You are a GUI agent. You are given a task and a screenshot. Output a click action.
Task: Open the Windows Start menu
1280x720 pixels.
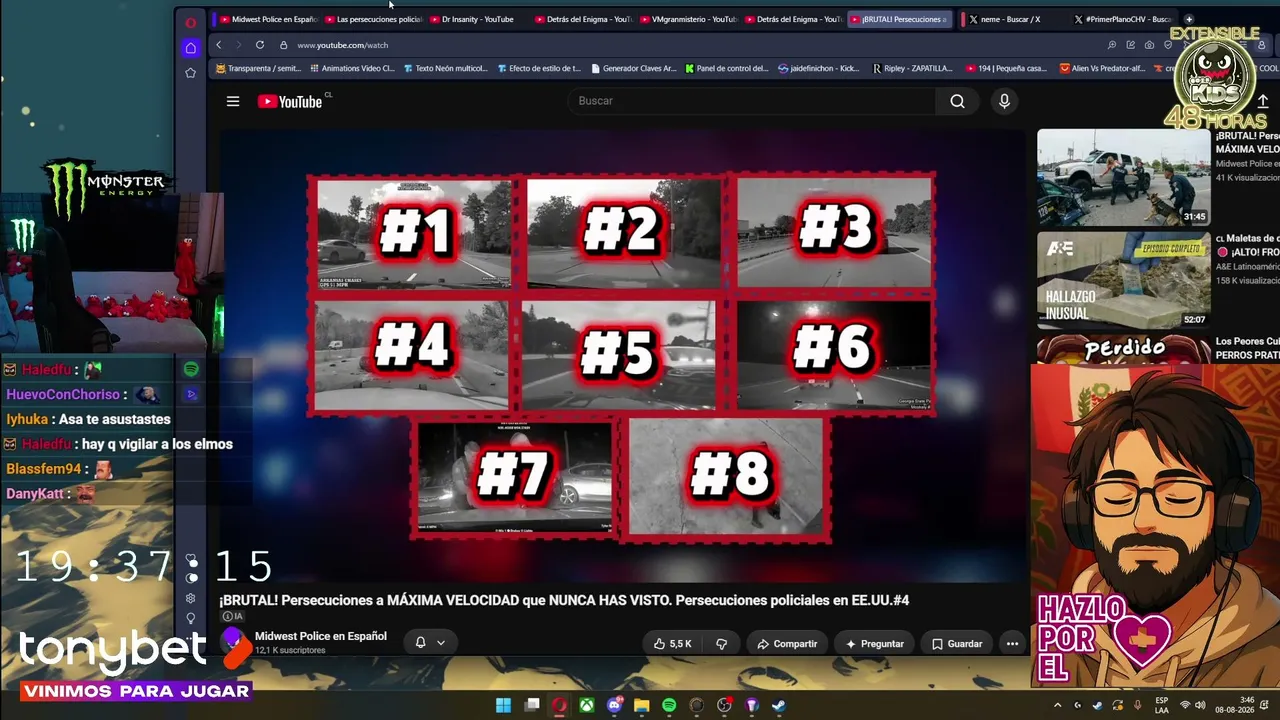[x=503, y=705]
